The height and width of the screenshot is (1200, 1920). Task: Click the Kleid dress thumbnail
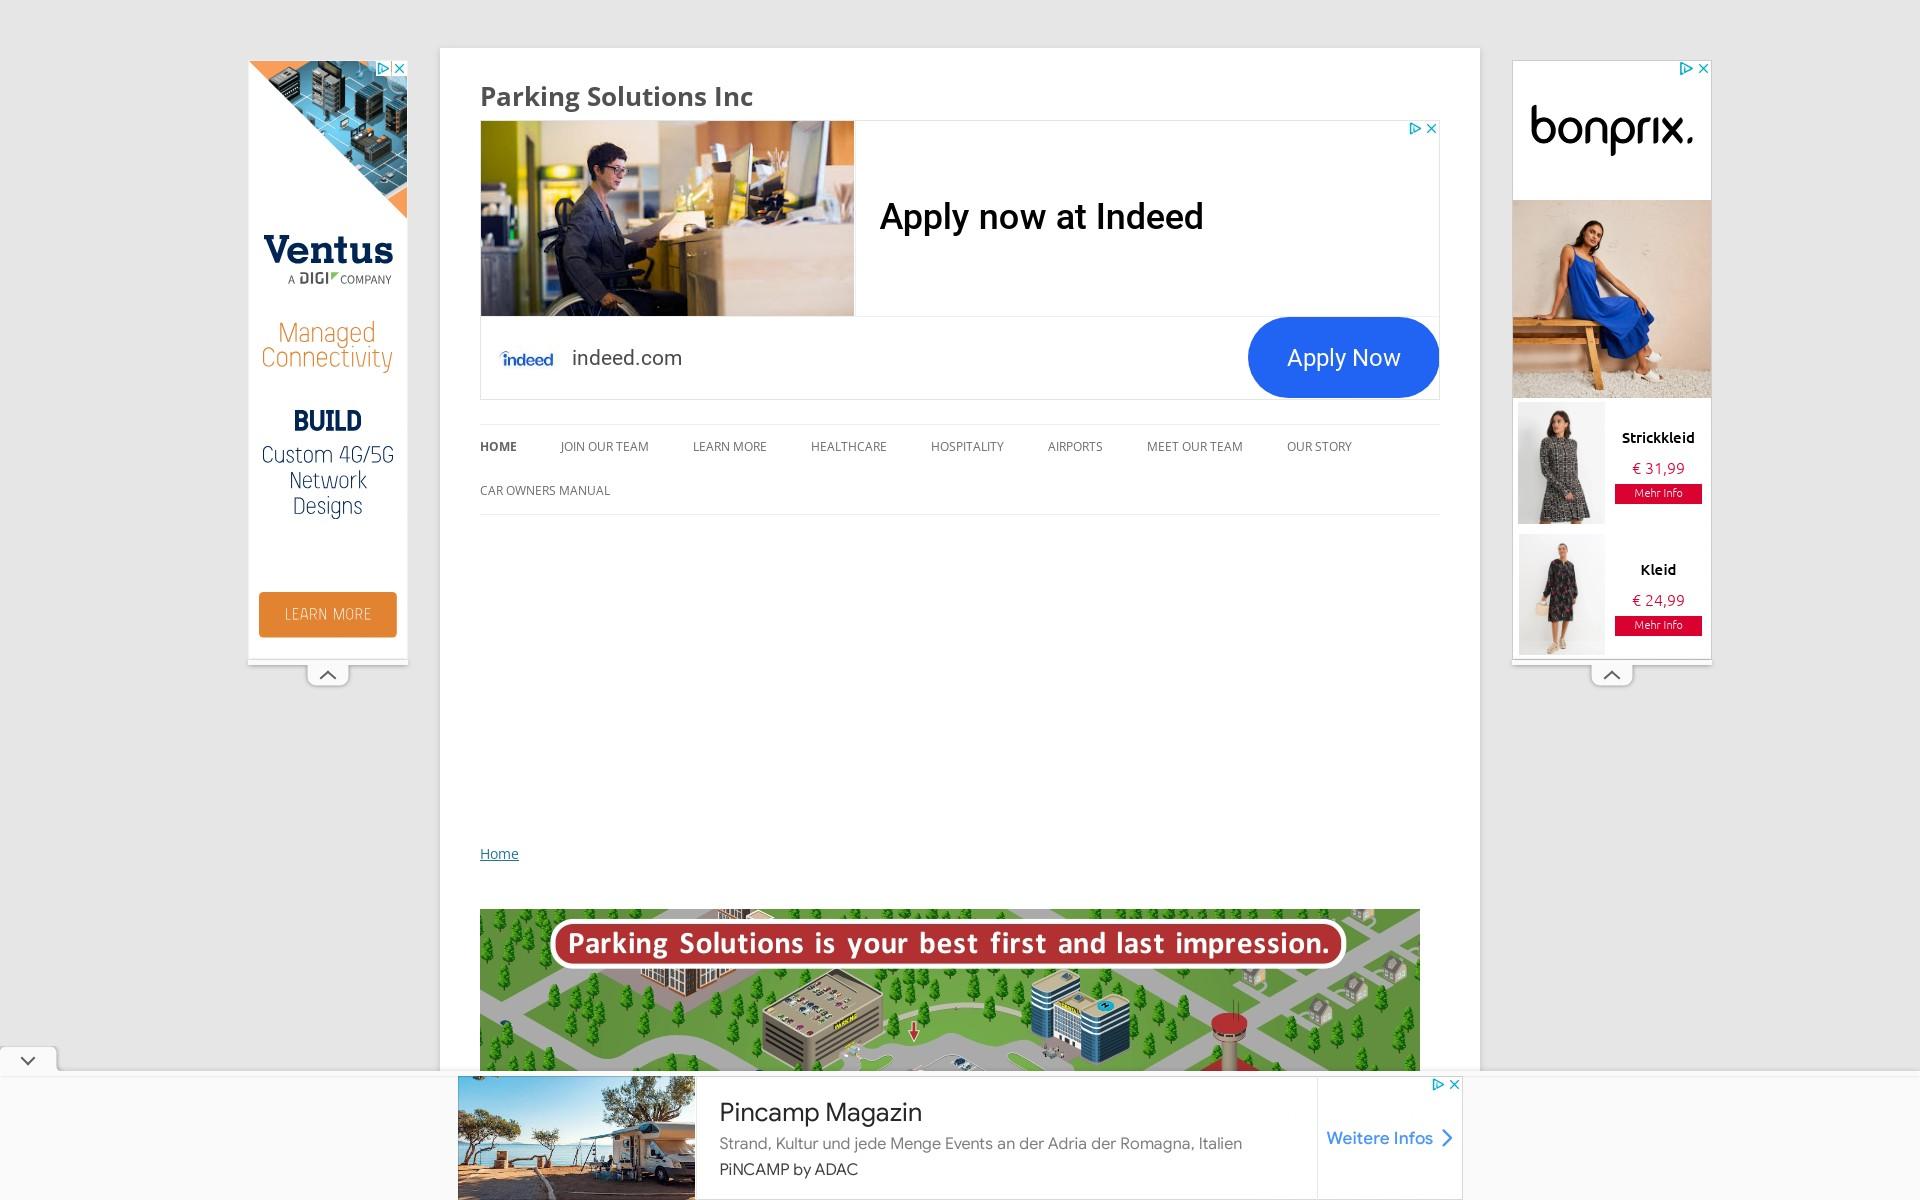pyautogui.click(x=1561, y=594)
